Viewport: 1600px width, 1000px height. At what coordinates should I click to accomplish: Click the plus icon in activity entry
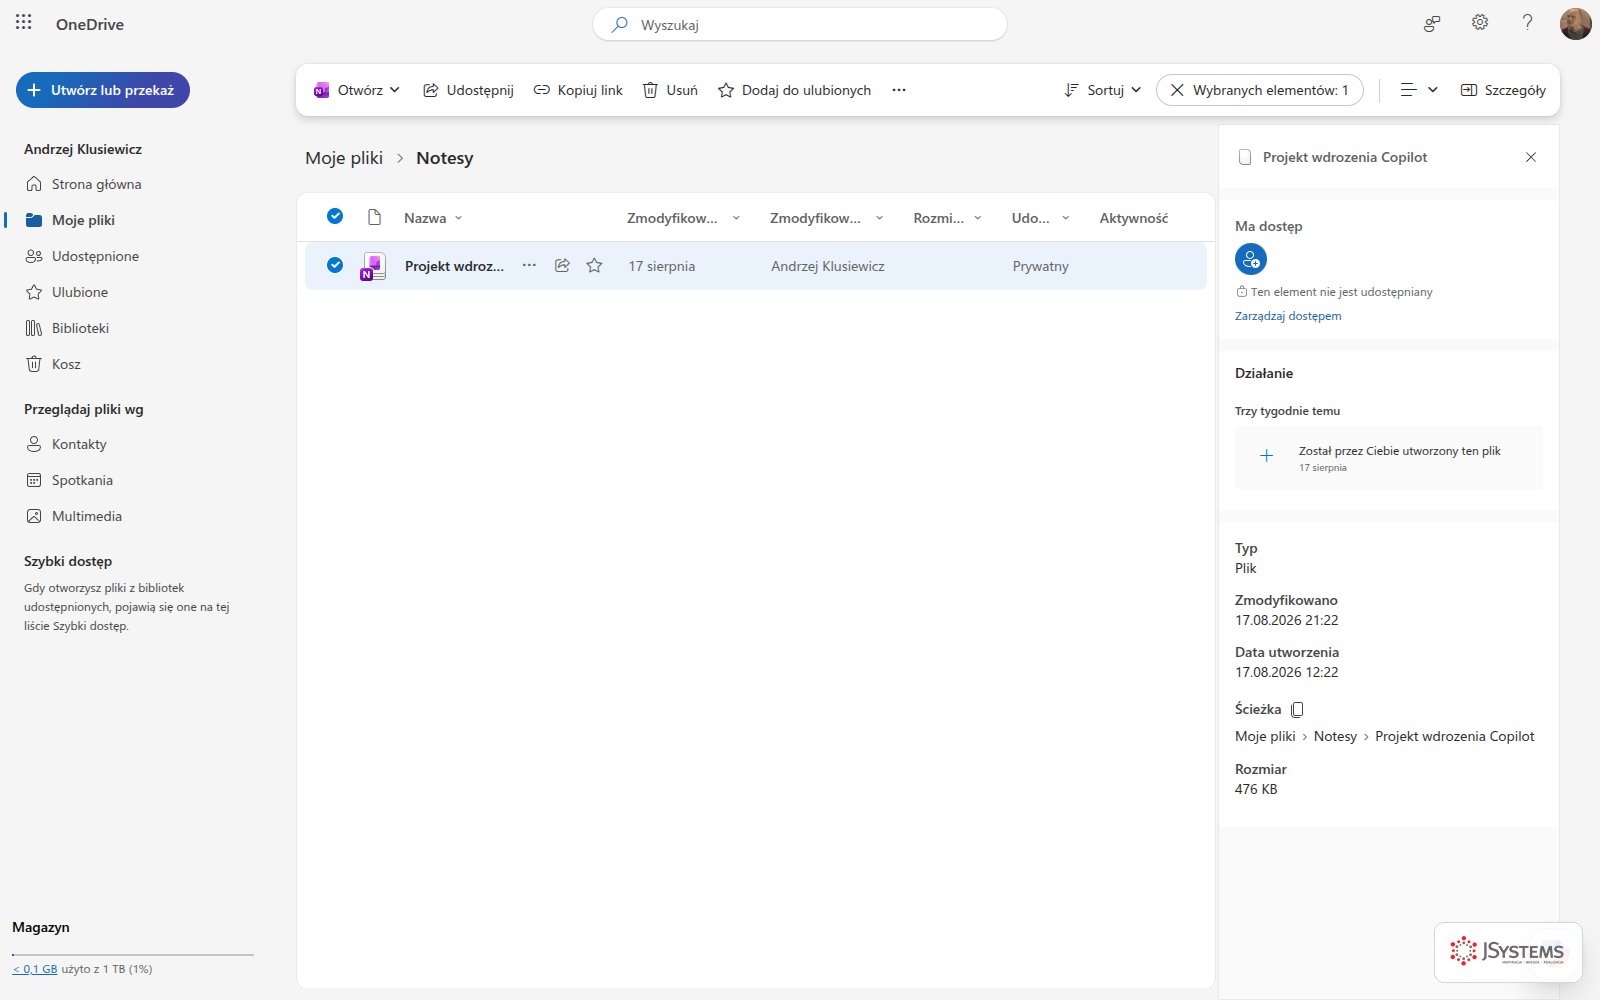[x=1266, y=456]
